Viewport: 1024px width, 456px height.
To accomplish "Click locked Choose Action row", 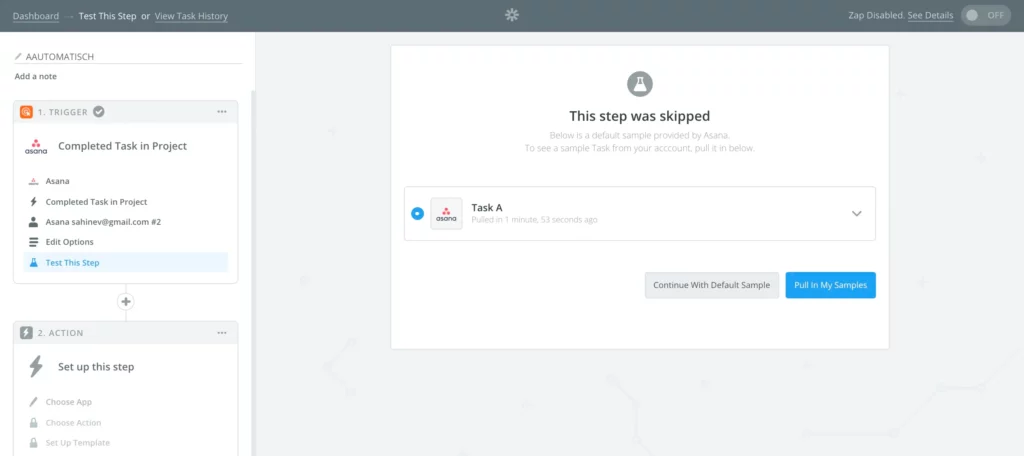I will pos(126,423).
